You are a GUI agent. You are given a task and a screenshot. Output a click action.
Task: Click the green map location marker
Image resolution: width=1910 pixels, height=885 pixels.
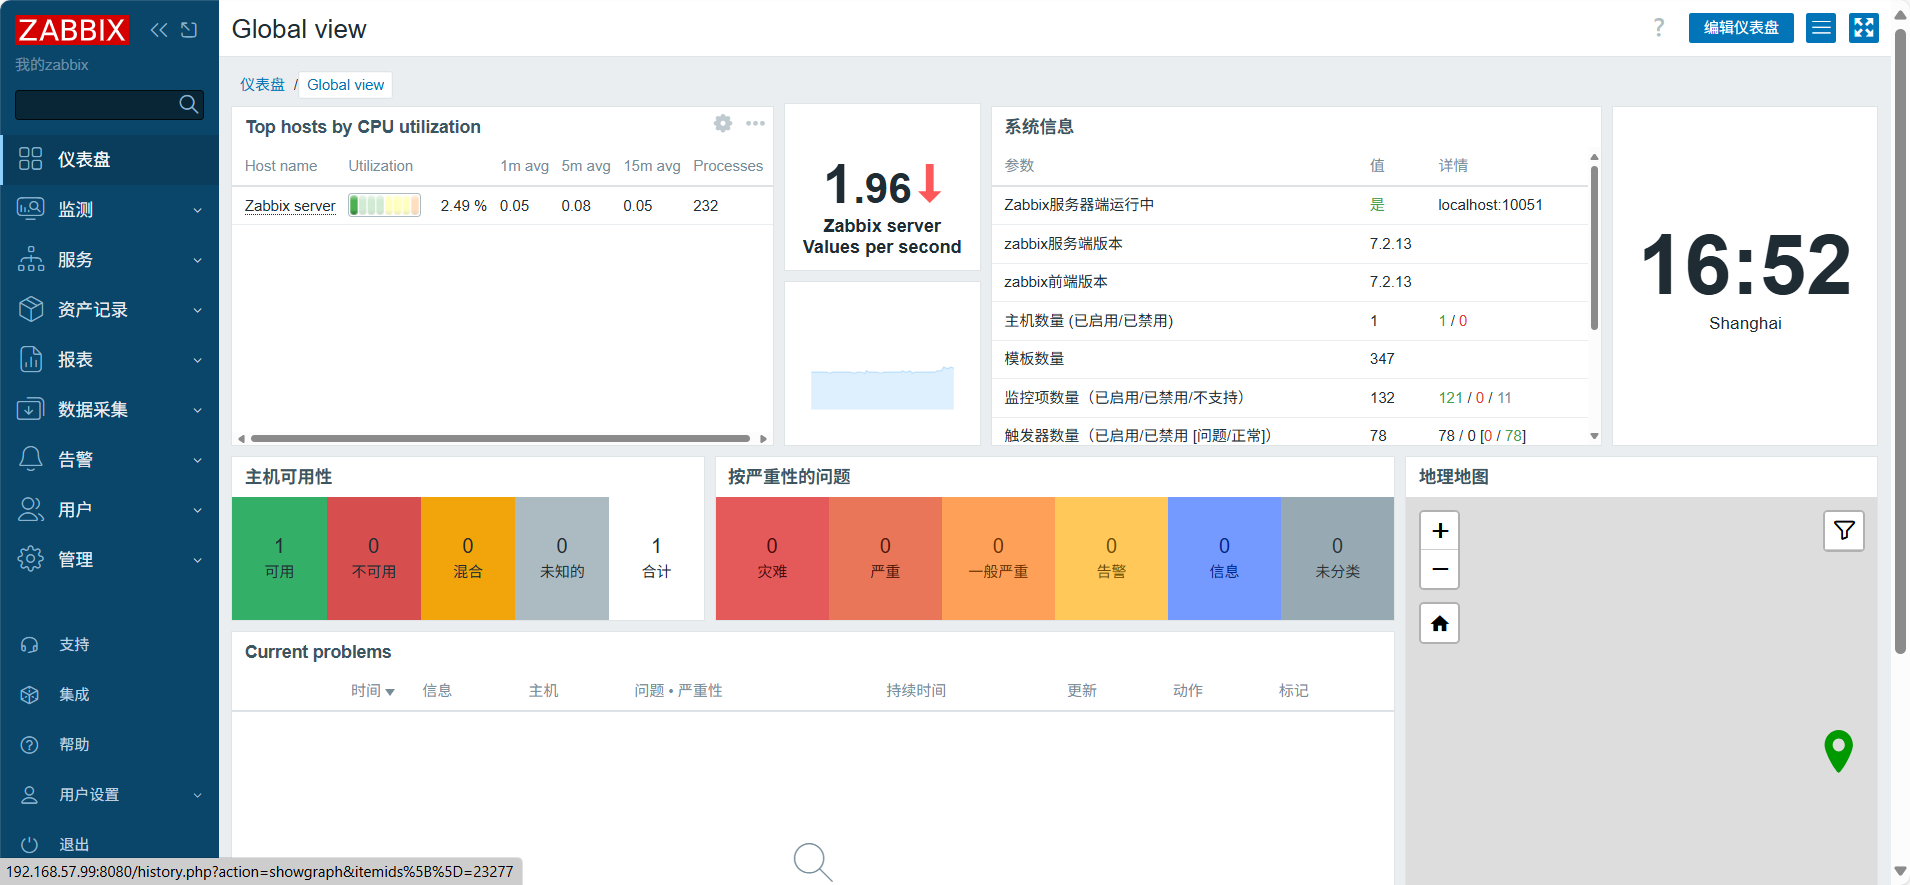pos(1838,750)
